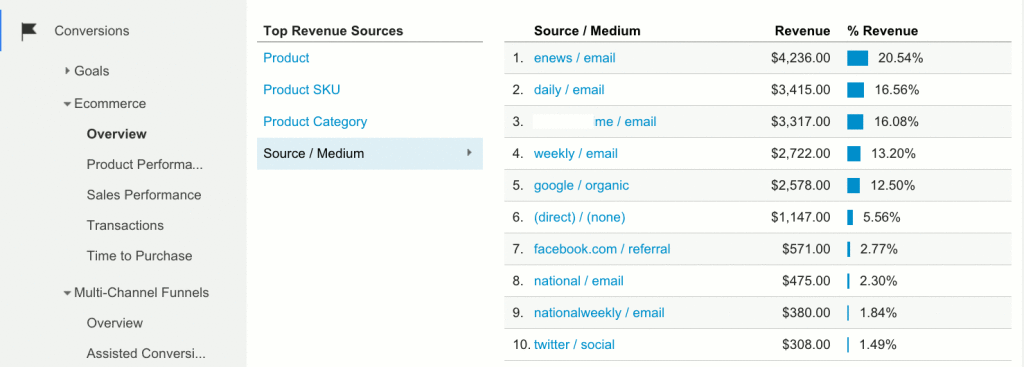This screenshot has height=367, width=1024.
Task: Select Product under Top Revenue Sources
Action: [x=287, y=57]
